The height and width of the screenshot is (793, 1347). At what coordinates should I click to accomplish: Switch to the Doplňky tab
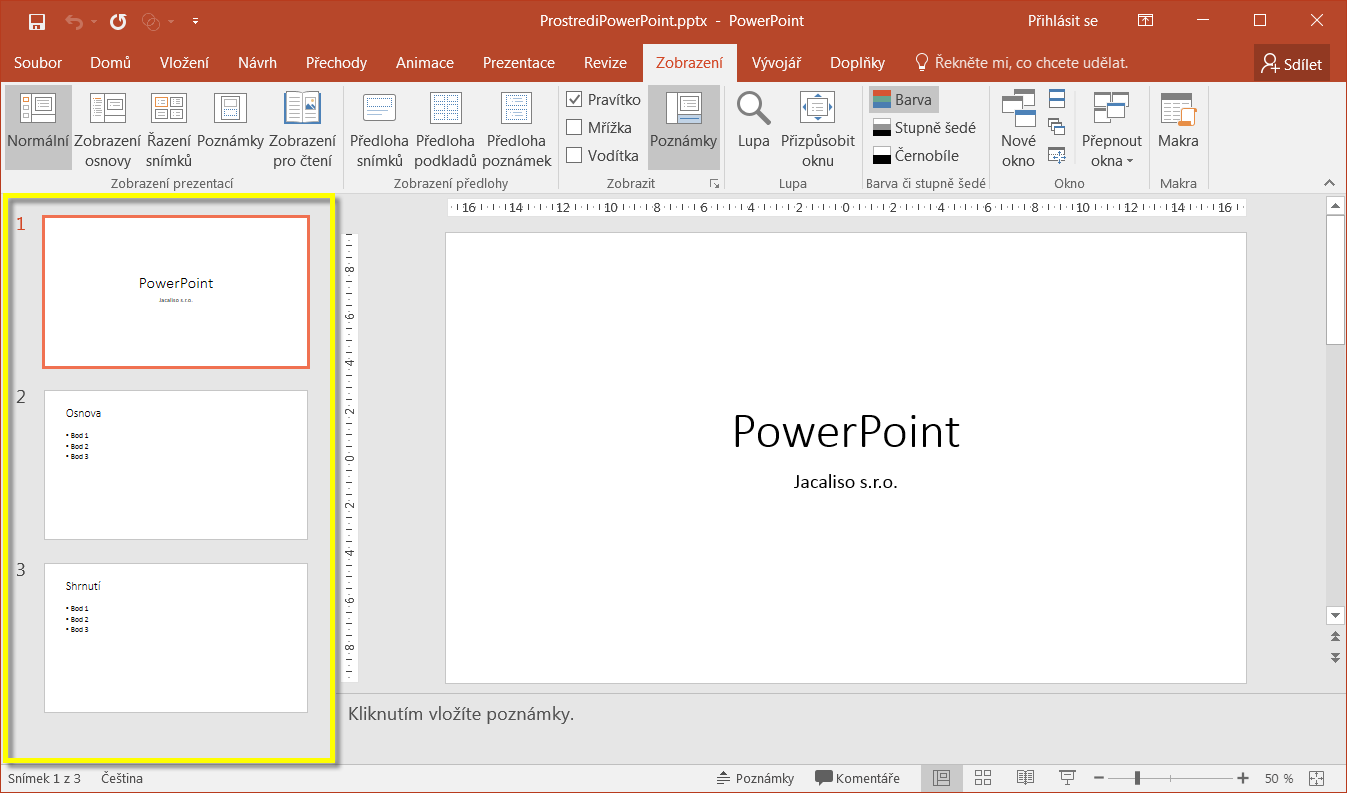tap(857, 63)
